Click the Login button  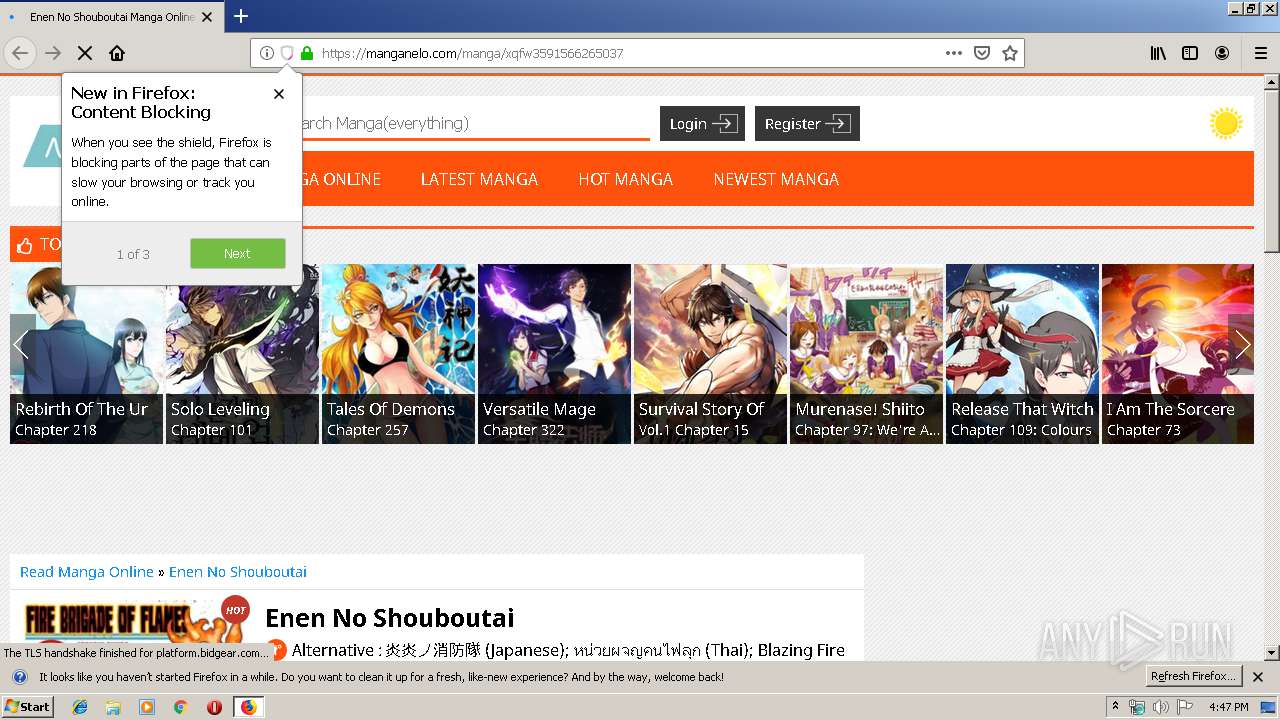click(x=702, y=124)
